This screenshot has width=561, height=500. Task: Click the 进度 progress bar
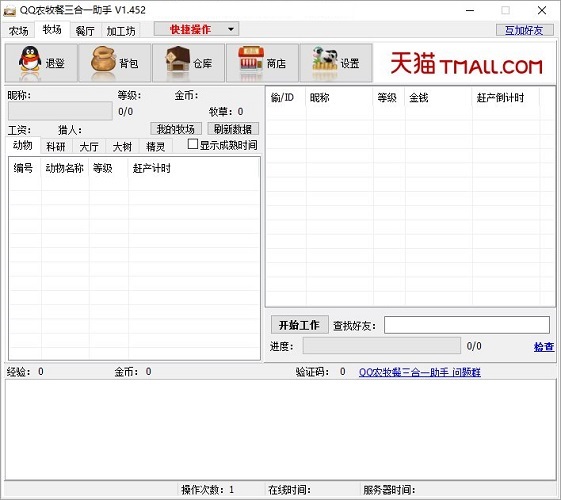(382, 346)
